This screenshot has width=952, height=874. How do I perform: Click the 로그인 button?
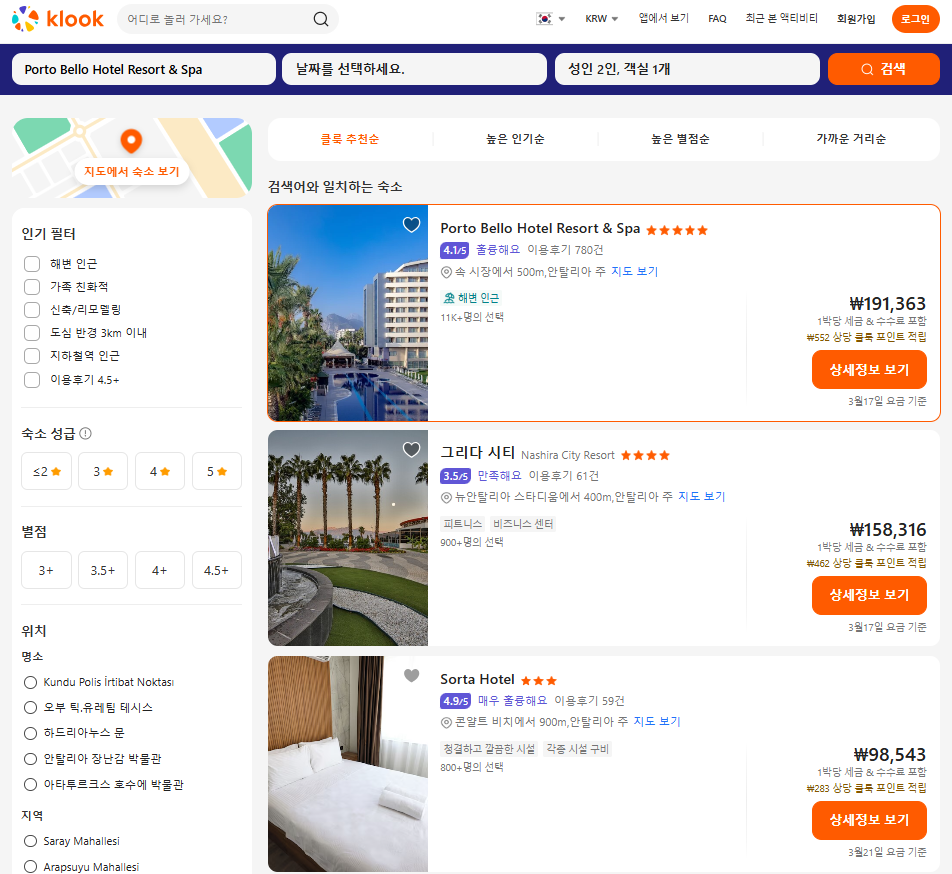[915, 19]
